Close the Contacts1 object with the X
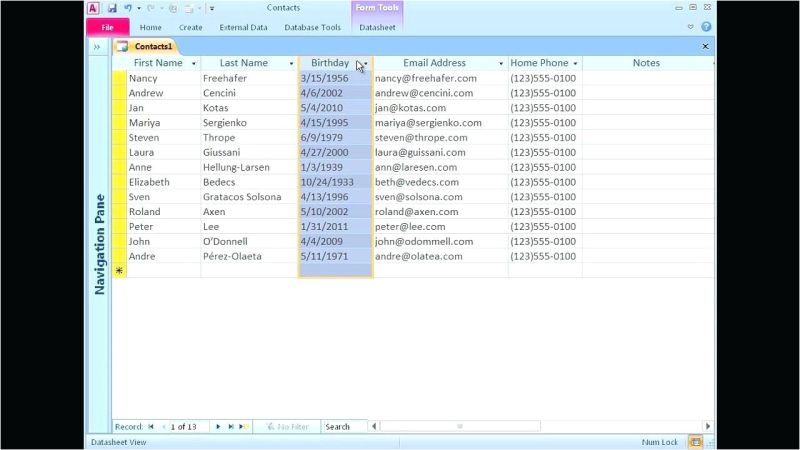800x450 pixels. pos(706,46)
